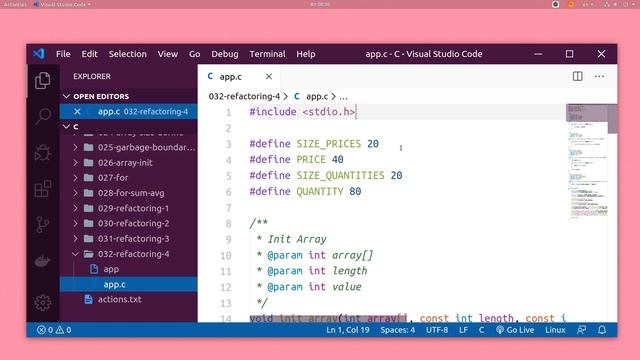Screen dimensions: 640x360
Task: Open the Source Control view icon
Action: pos(42,224)
